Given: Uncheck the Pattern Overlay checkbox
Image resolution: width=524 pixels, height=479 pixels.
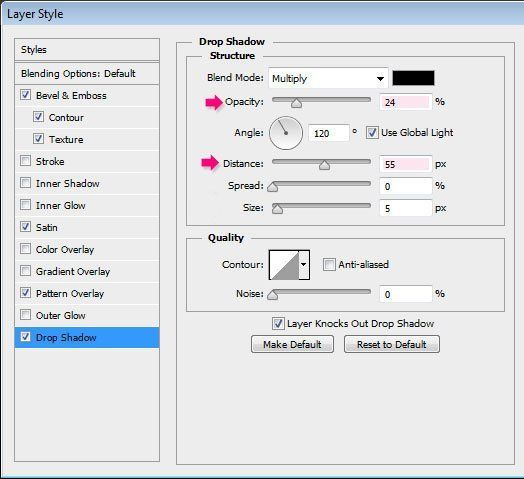Looking at the screenshot, I should click(x=25, y=293).
